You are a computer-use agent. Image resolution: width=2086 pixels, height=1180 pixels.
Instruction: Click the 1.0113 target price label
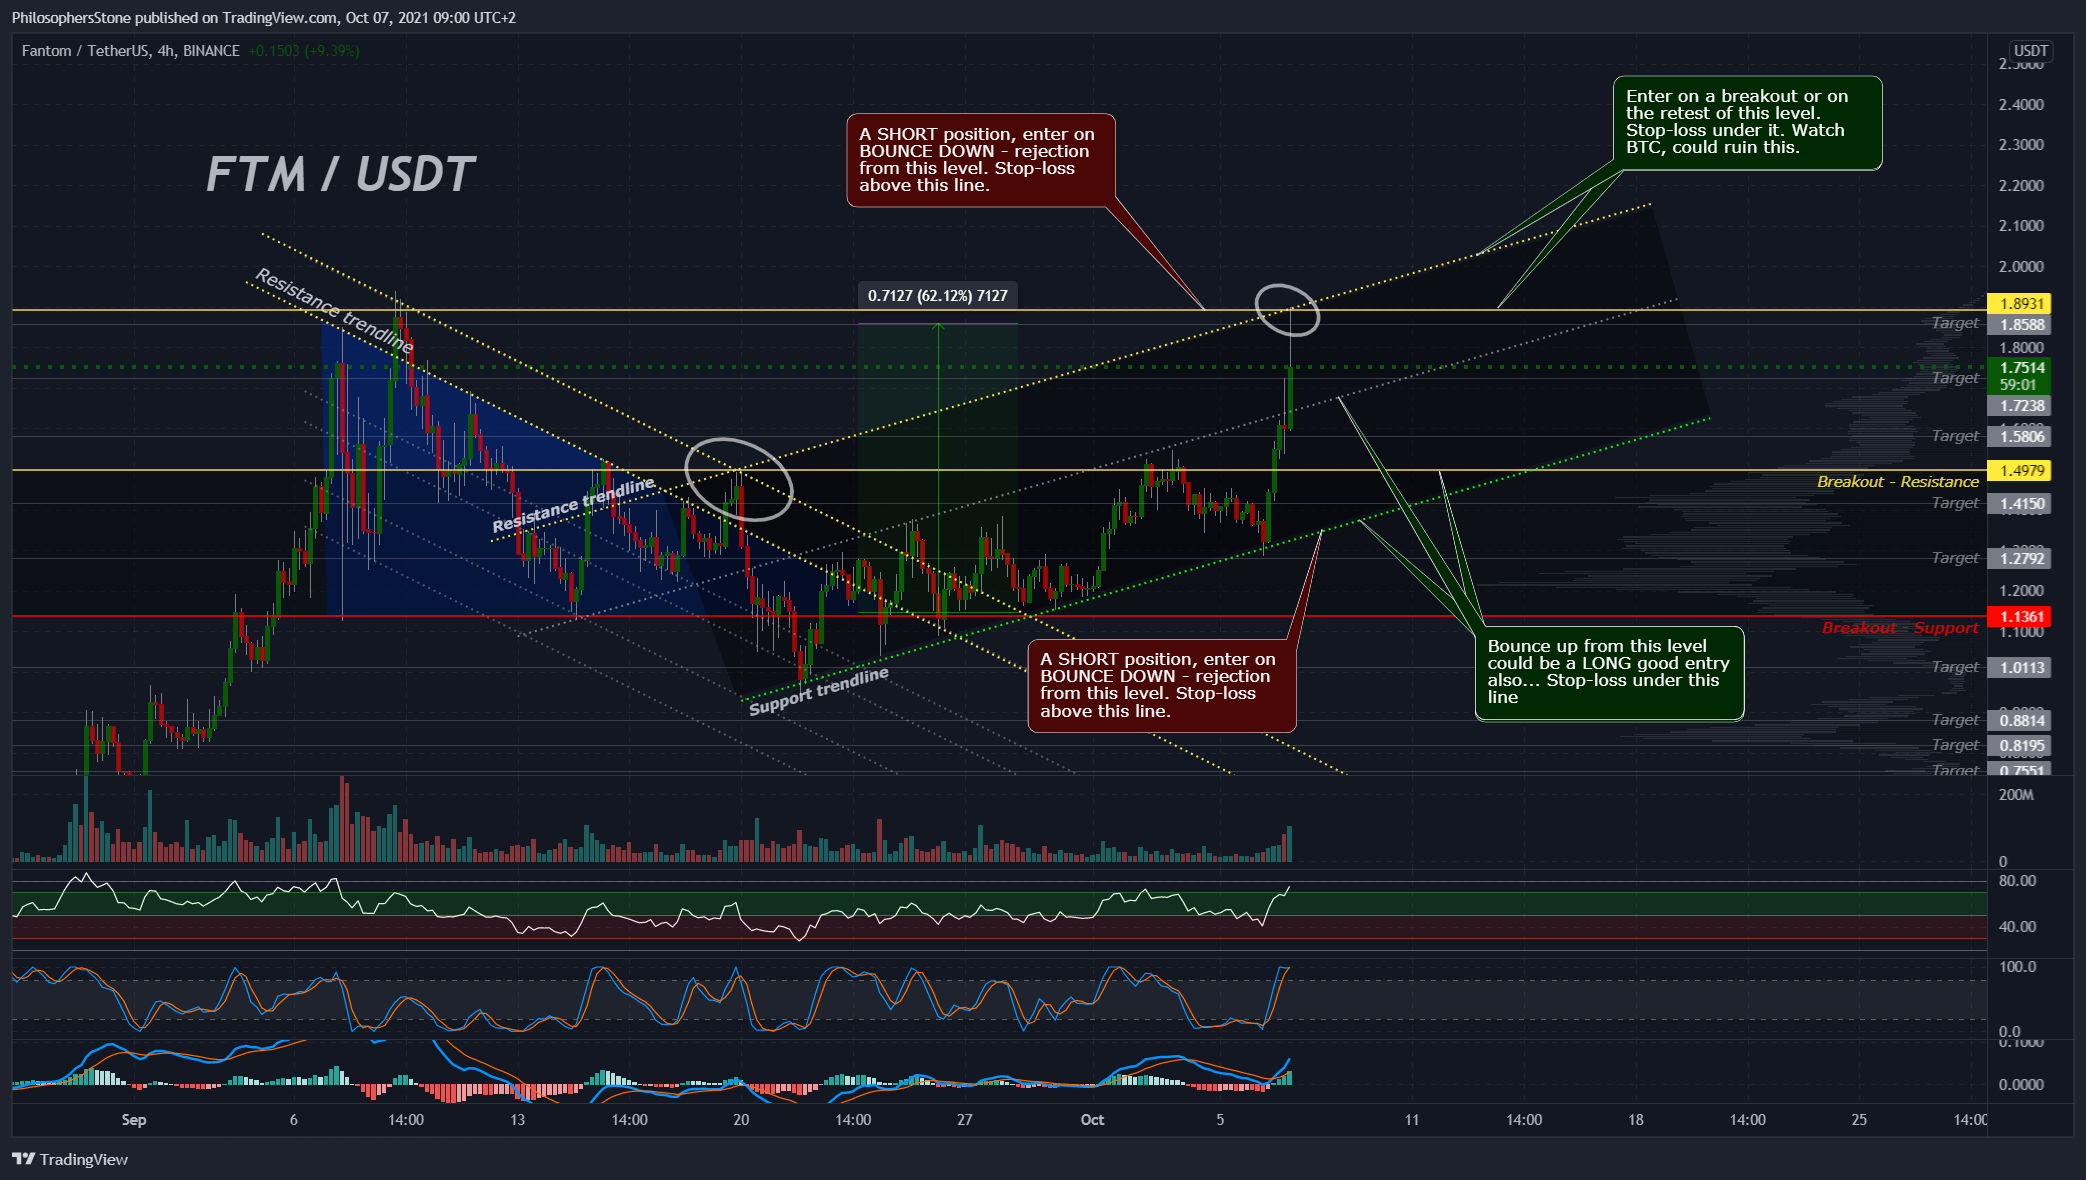click(x=2019, y=667)
